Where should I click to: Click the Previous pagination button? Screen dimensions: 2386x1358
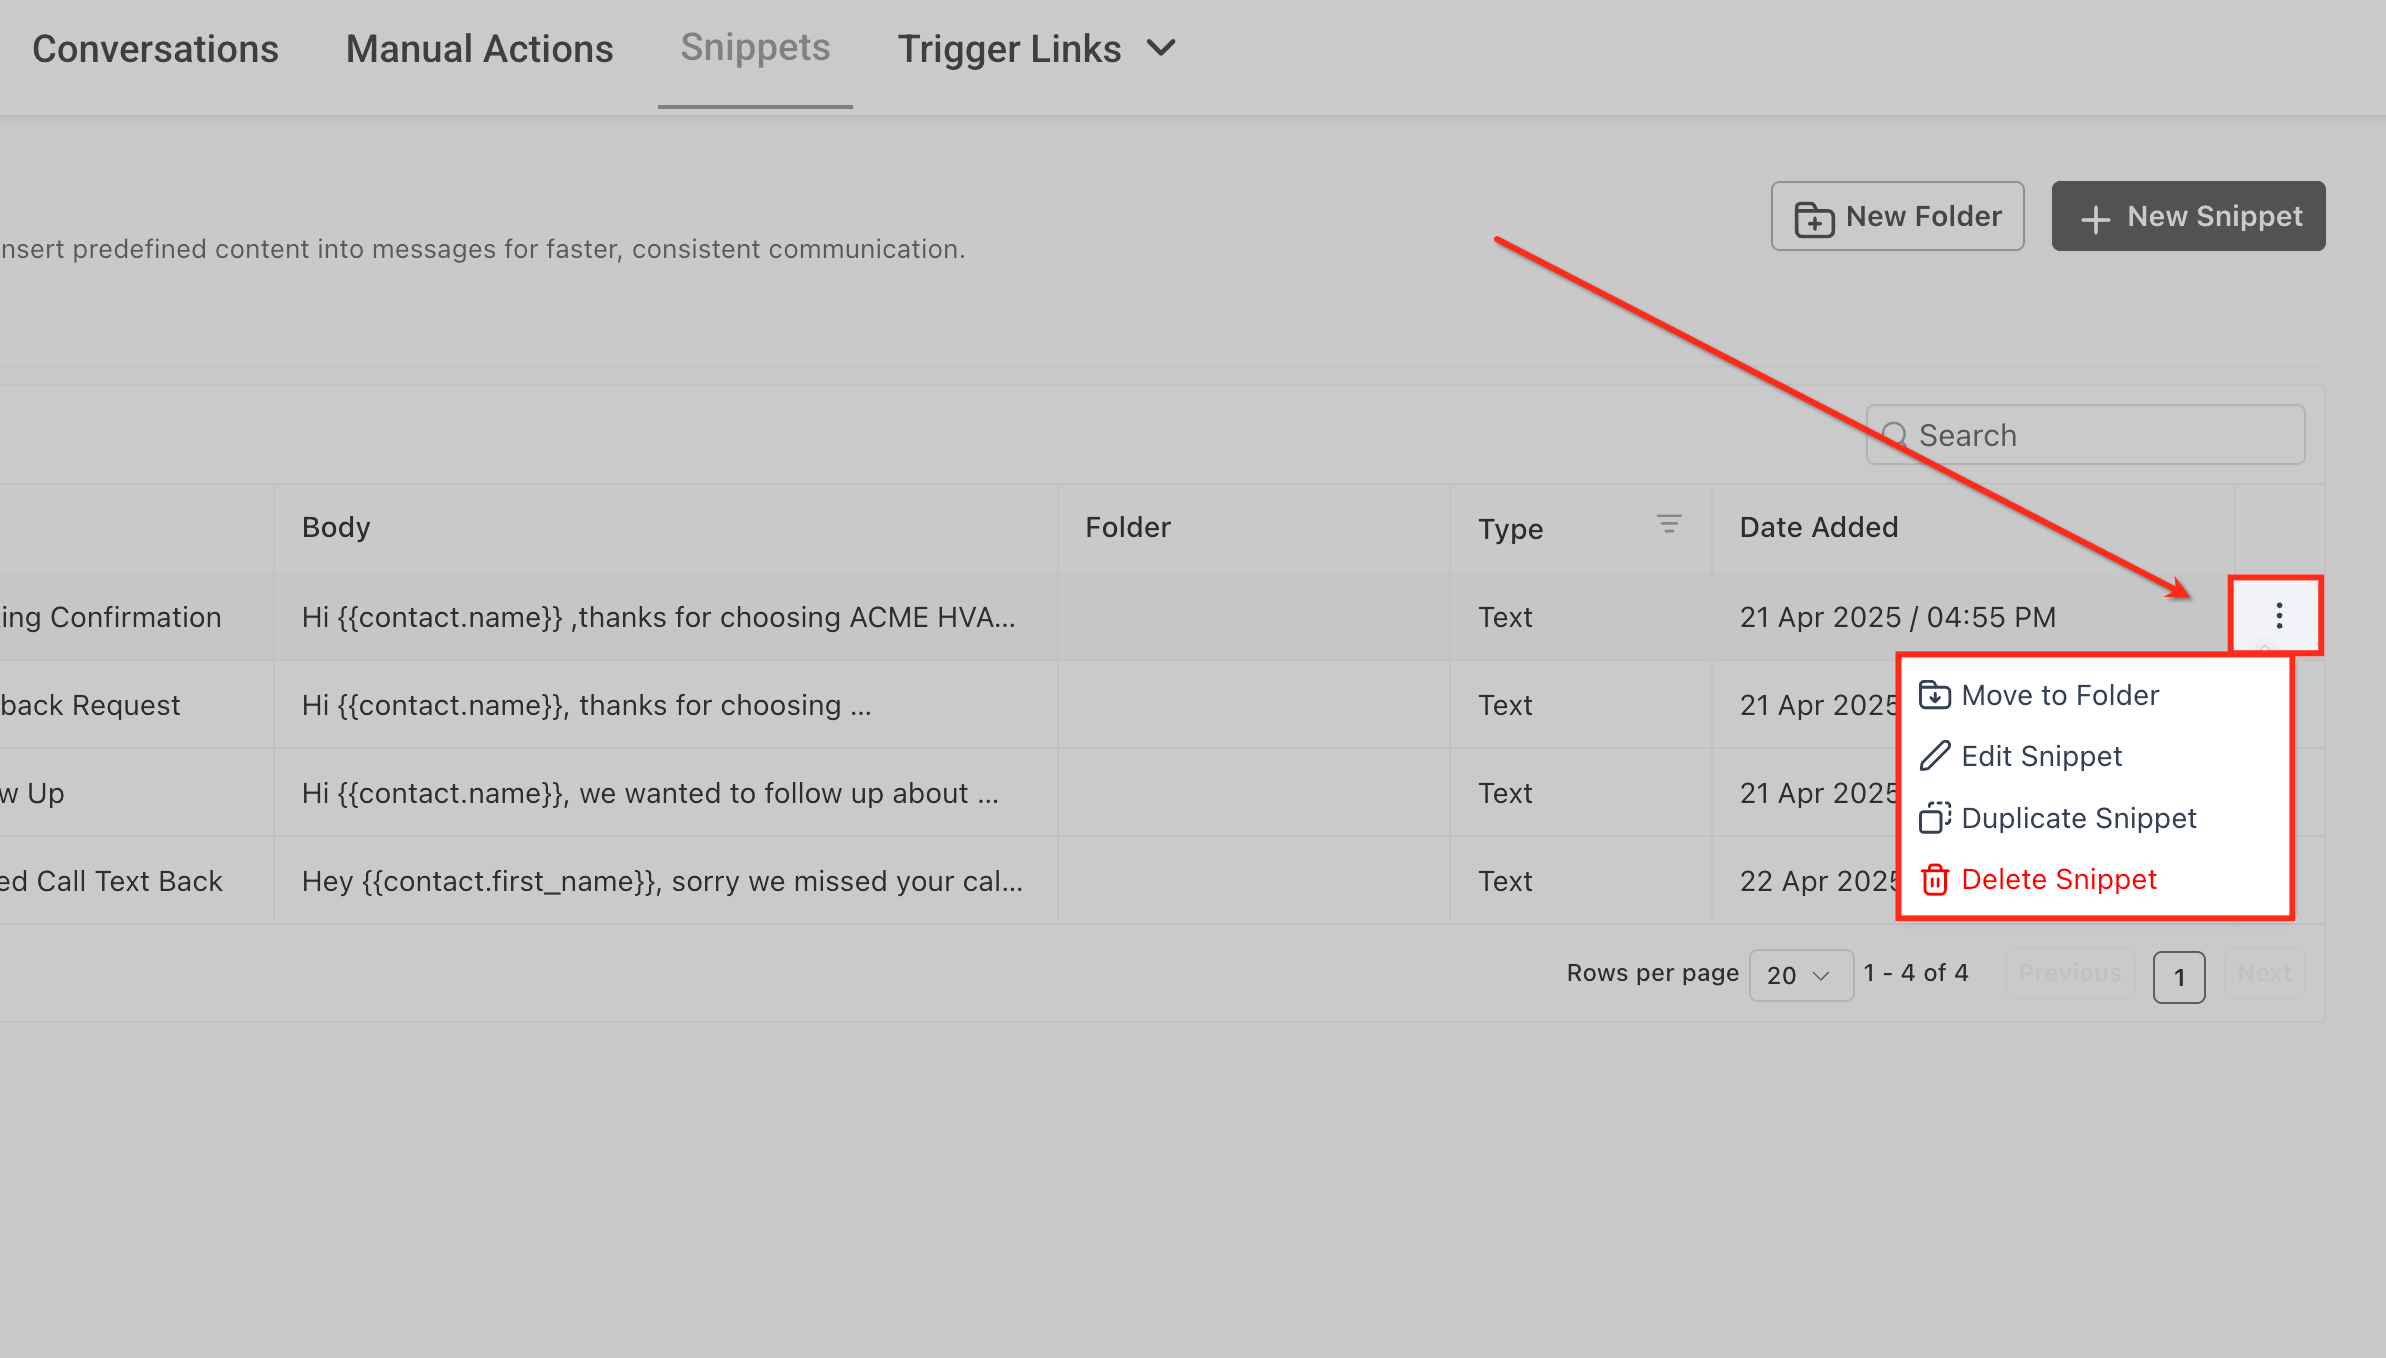[2069, 973]
